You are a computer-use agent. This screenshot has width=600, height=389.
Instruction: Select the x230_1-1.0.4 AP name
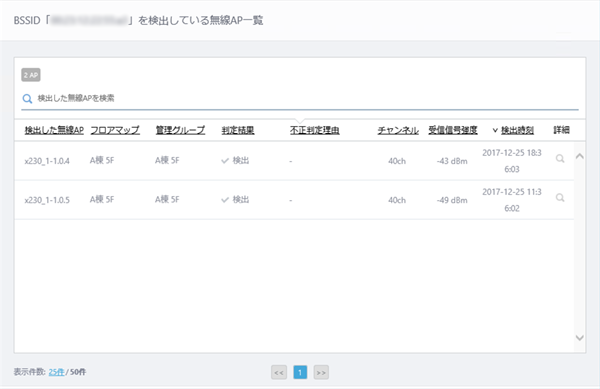47,161
